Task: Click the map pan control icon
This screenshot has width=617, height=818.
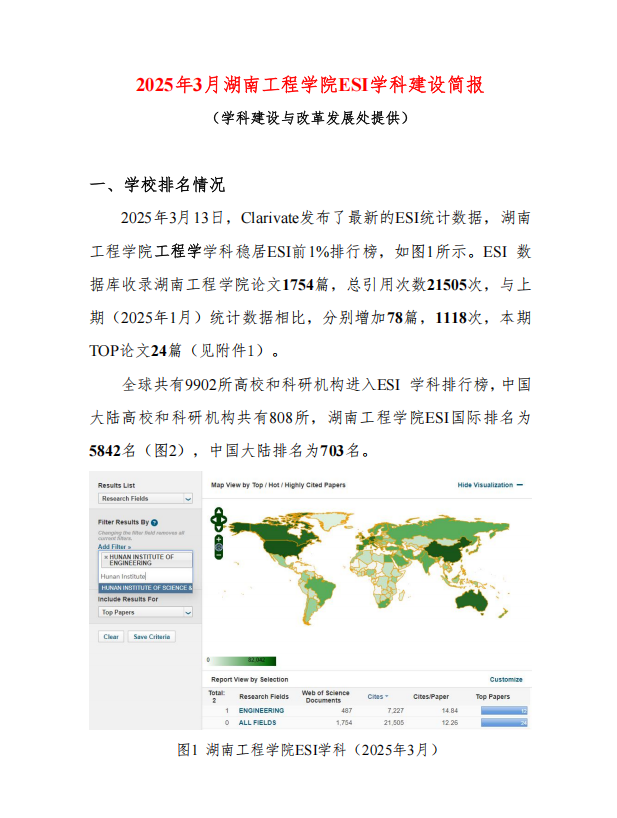Action: coord(219,519)
